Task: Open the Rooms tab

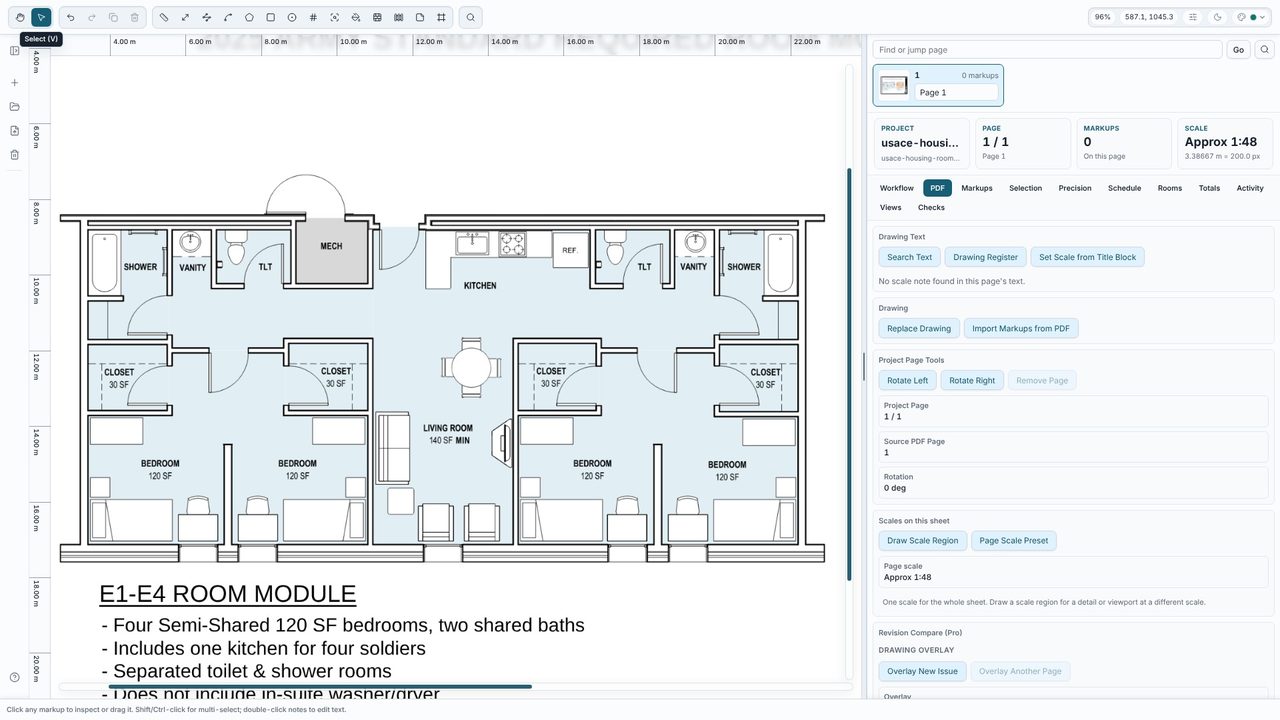Action: (1170, 188)
